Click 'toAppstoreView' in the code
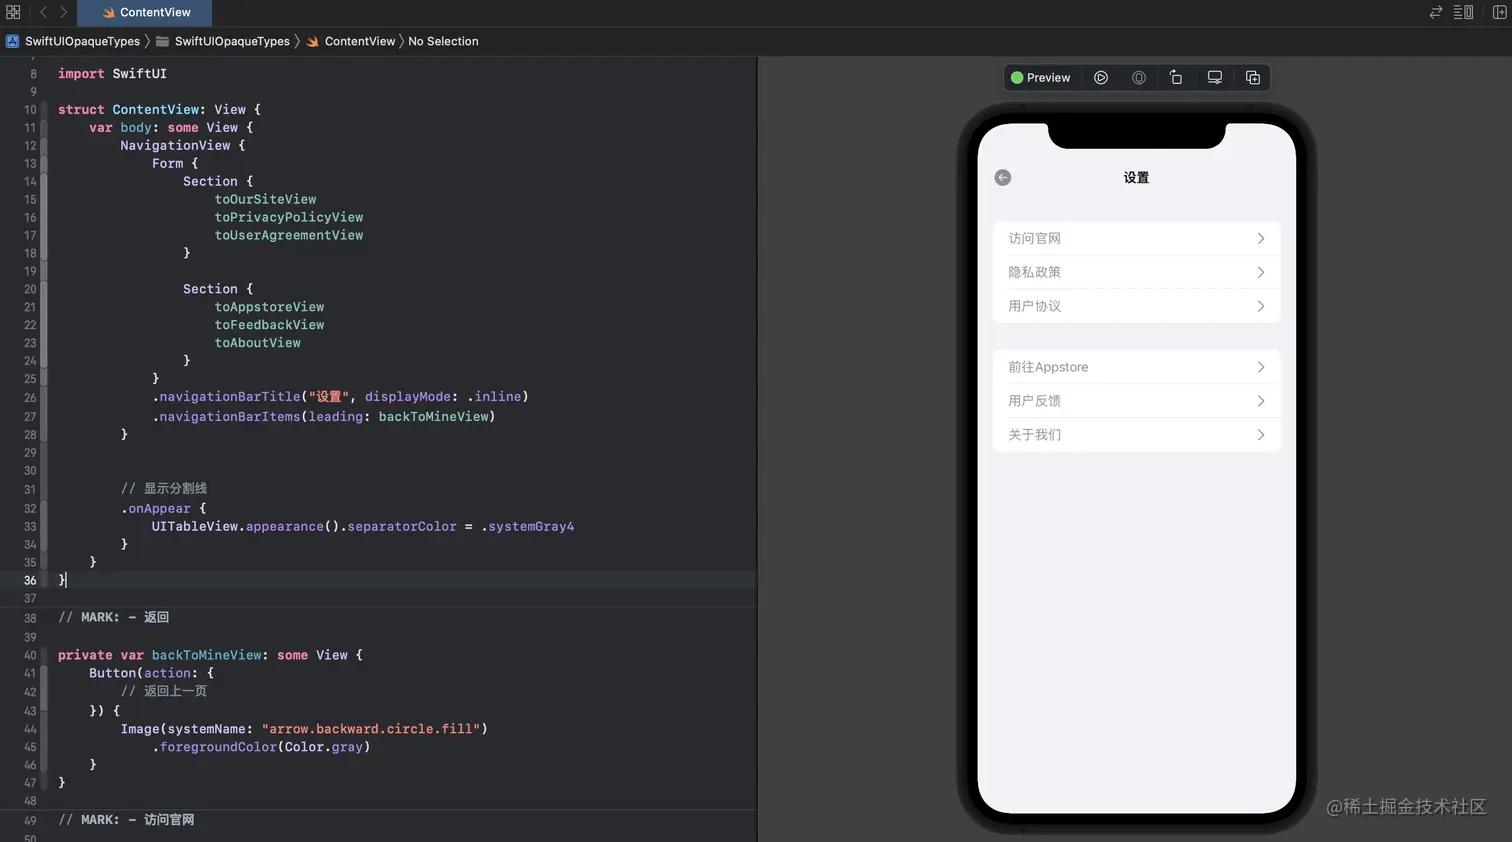 269,307
